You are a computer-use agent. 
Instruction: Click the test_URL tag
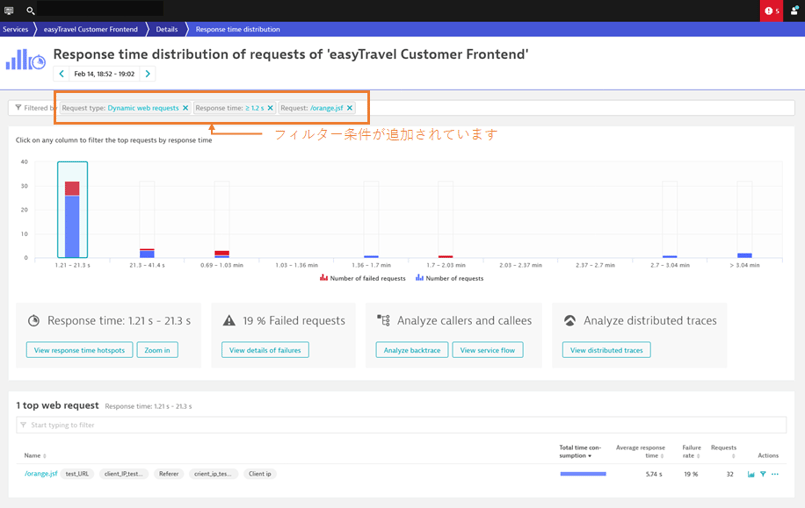point(77,474)
